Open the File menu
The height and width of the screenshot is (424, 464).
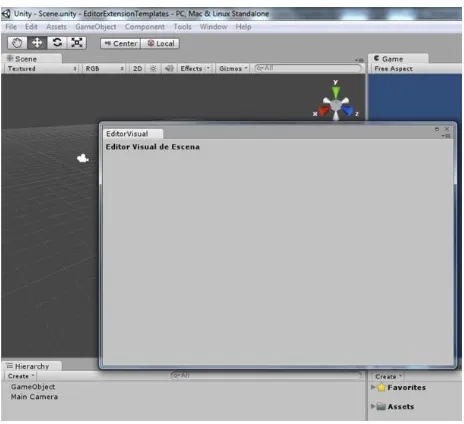[11, 27]
